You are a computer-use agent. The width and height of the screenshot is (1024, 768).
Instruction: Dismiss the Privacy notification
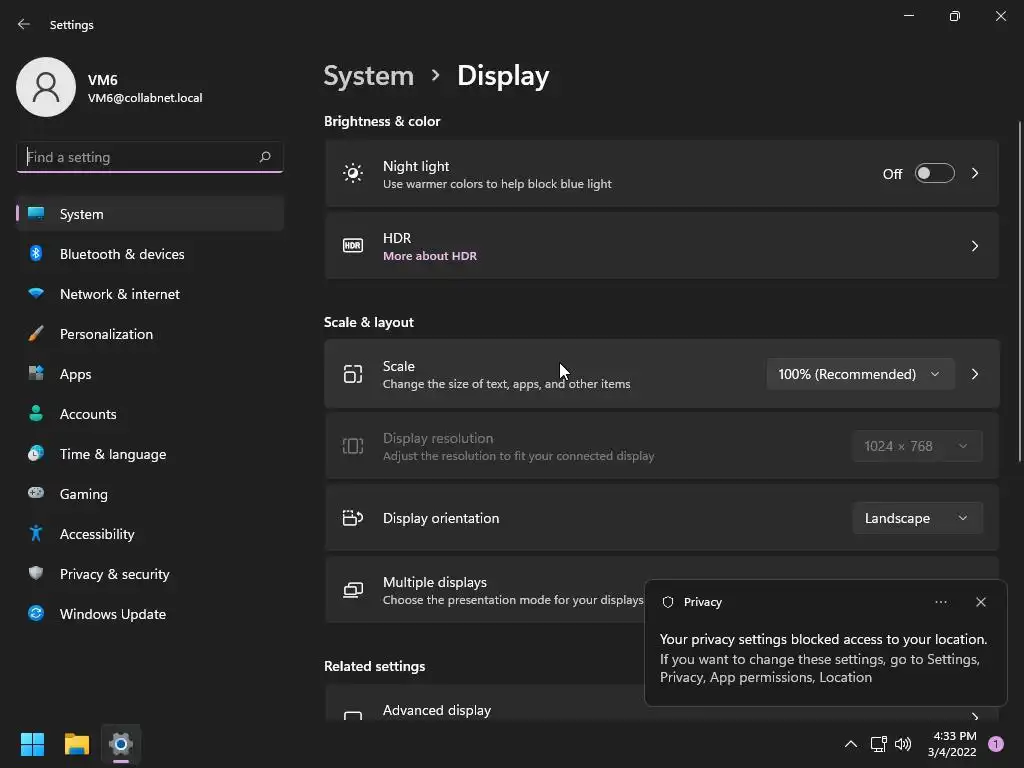click(980, 602)
